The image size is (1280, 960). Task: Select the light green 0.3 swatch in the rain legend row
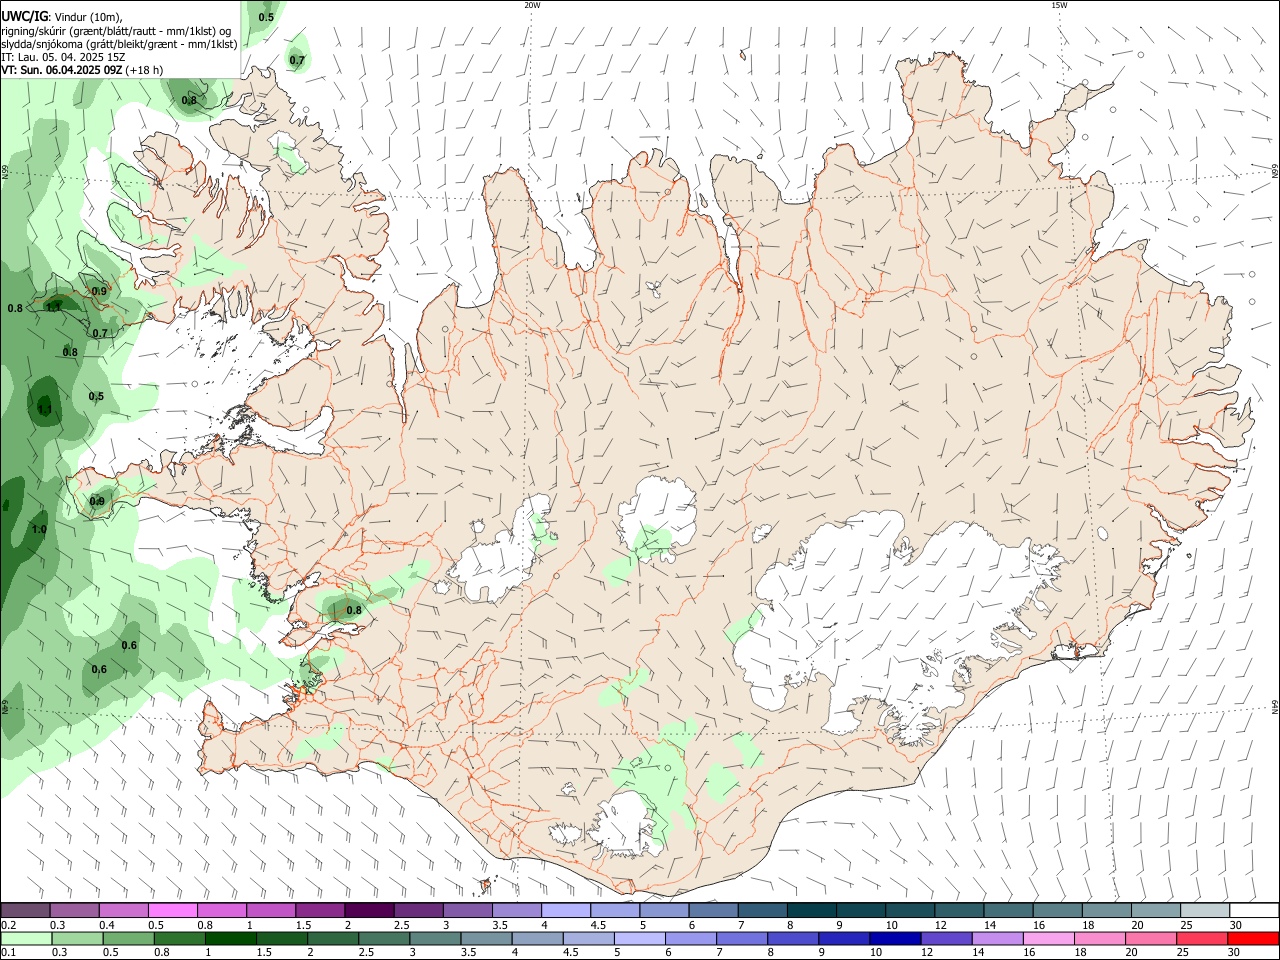point(77,939)
